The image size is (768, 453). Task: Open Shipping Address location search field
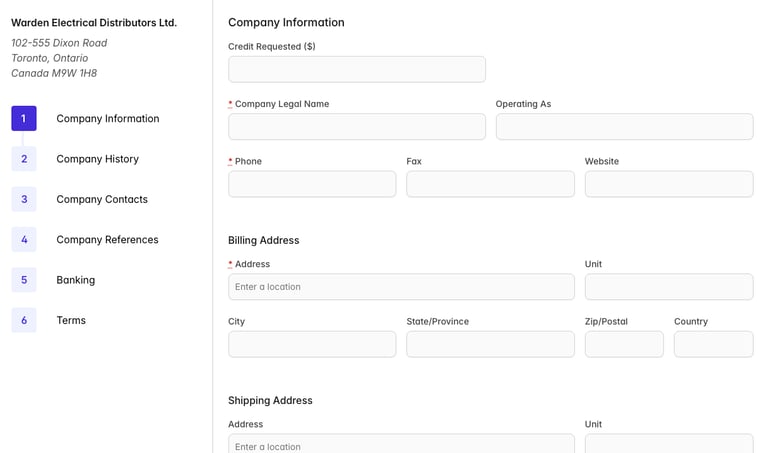pyautogui.click(x=401, y=444)
